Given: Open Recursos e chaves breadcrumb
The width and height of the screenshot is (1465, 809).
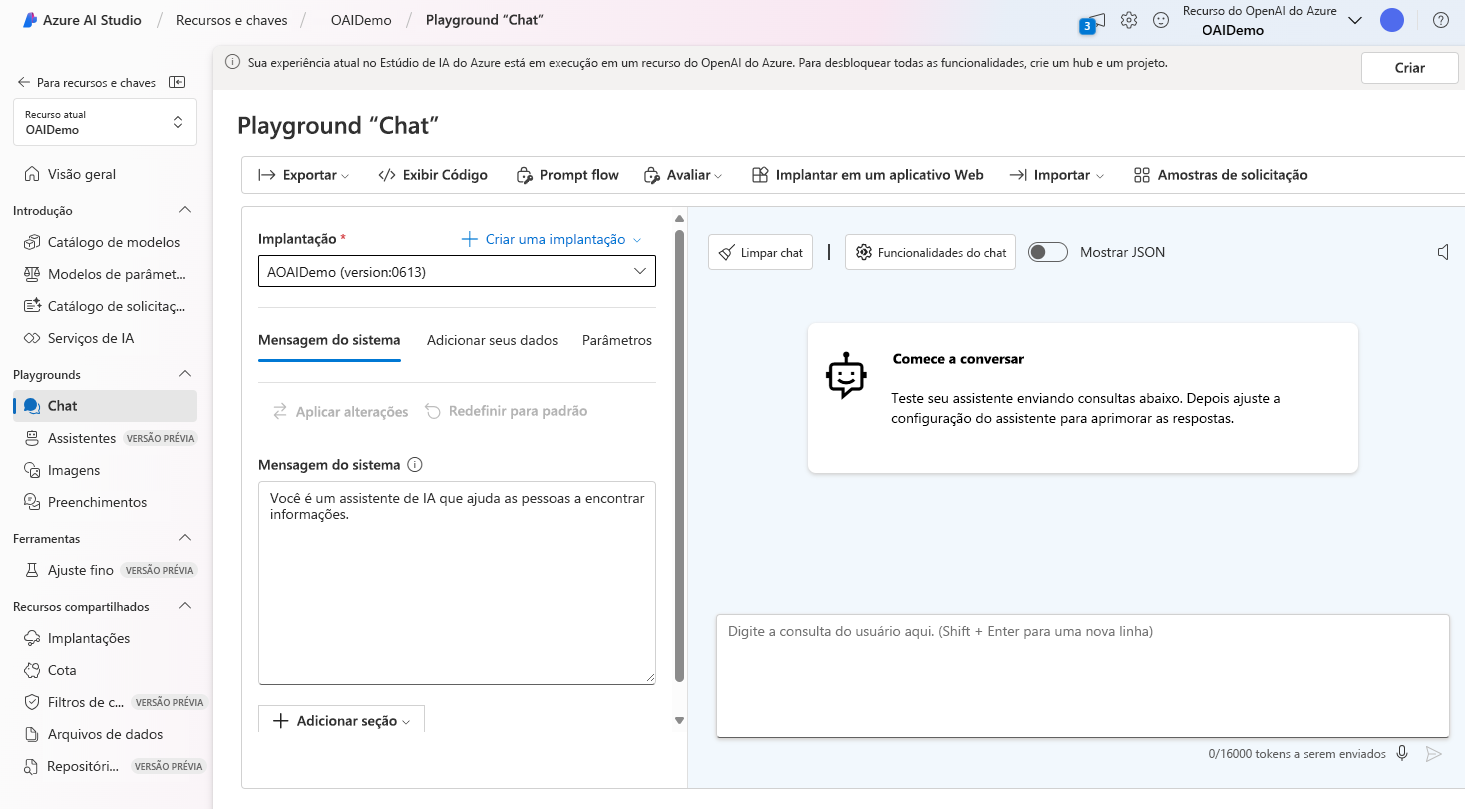Looking at the screenshot, I should coord(231,20).
